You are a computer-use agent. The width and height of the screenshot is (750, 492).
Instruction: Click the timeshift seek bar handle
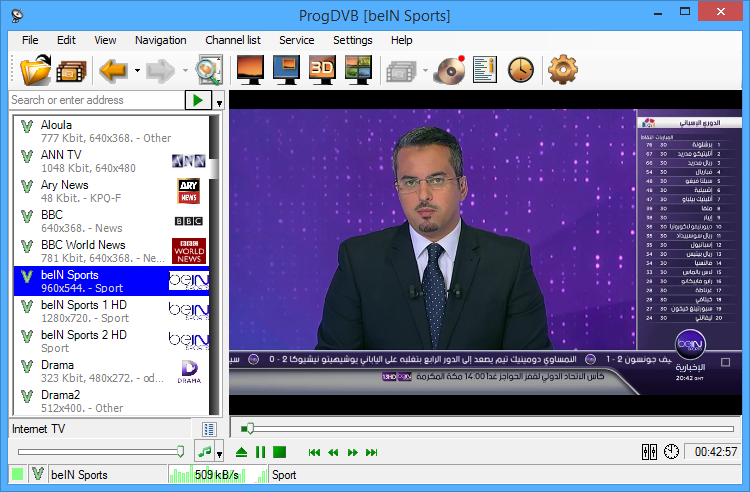(249, 428)
